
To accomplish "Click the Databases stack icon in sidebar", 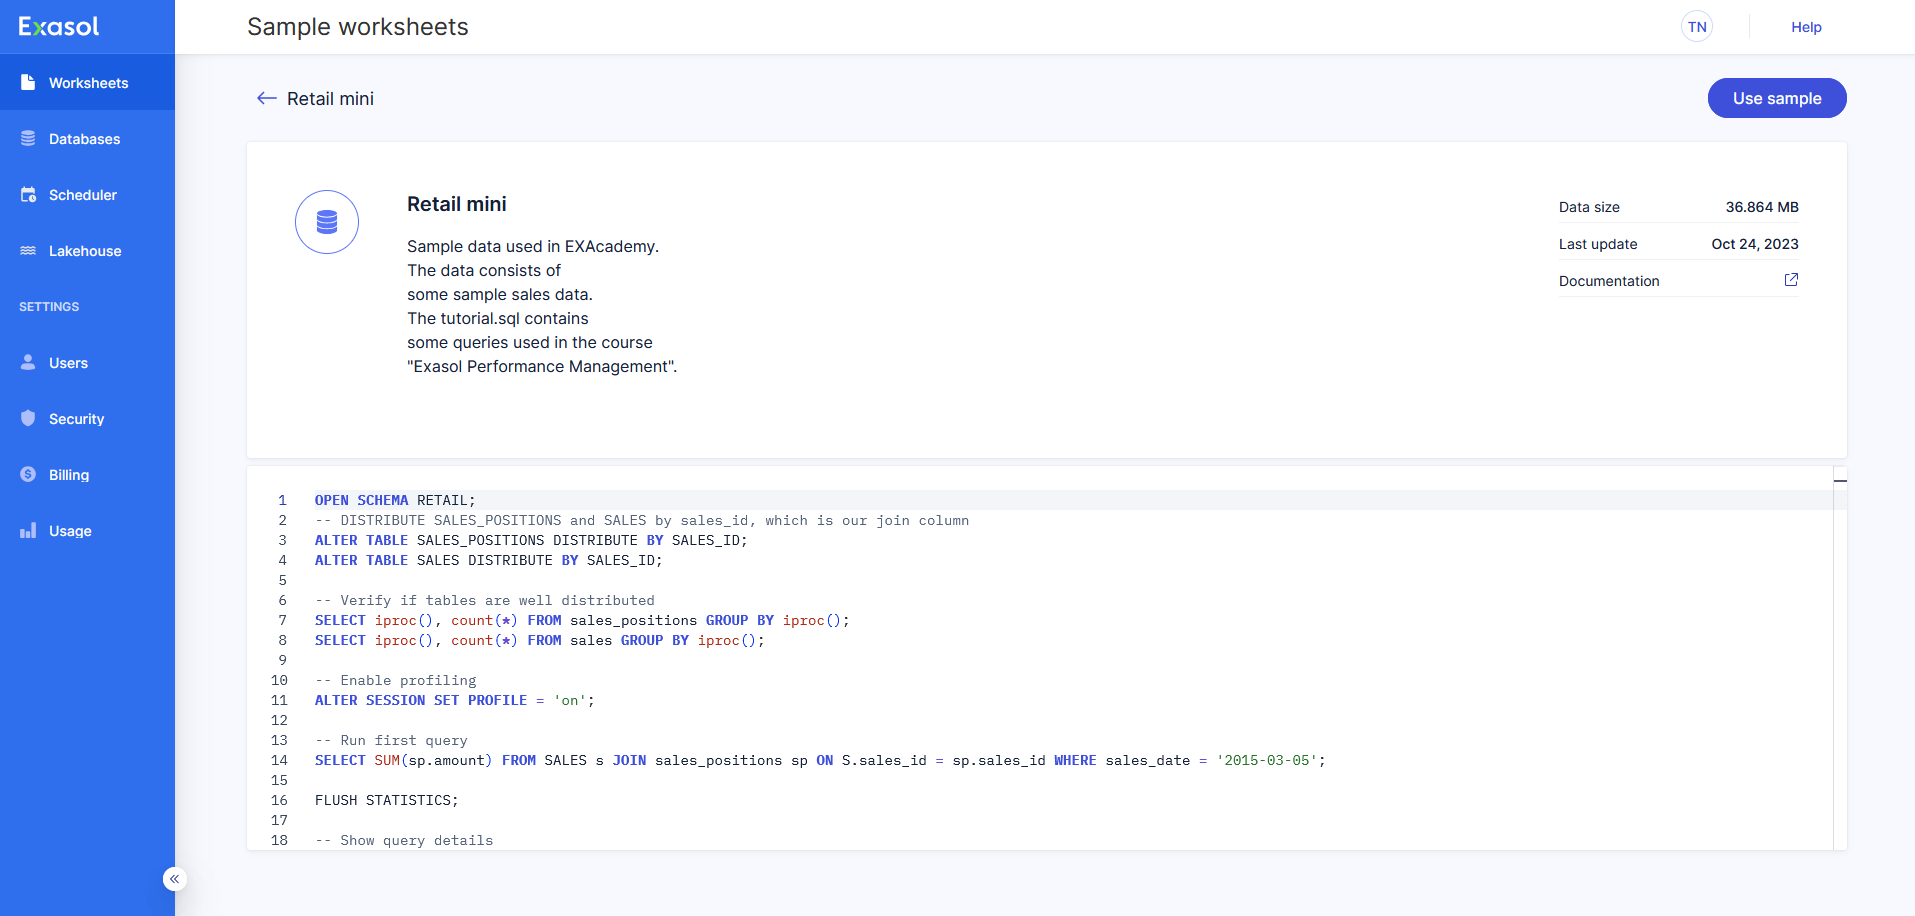I will pyautogui.click(x=28, y=138).
